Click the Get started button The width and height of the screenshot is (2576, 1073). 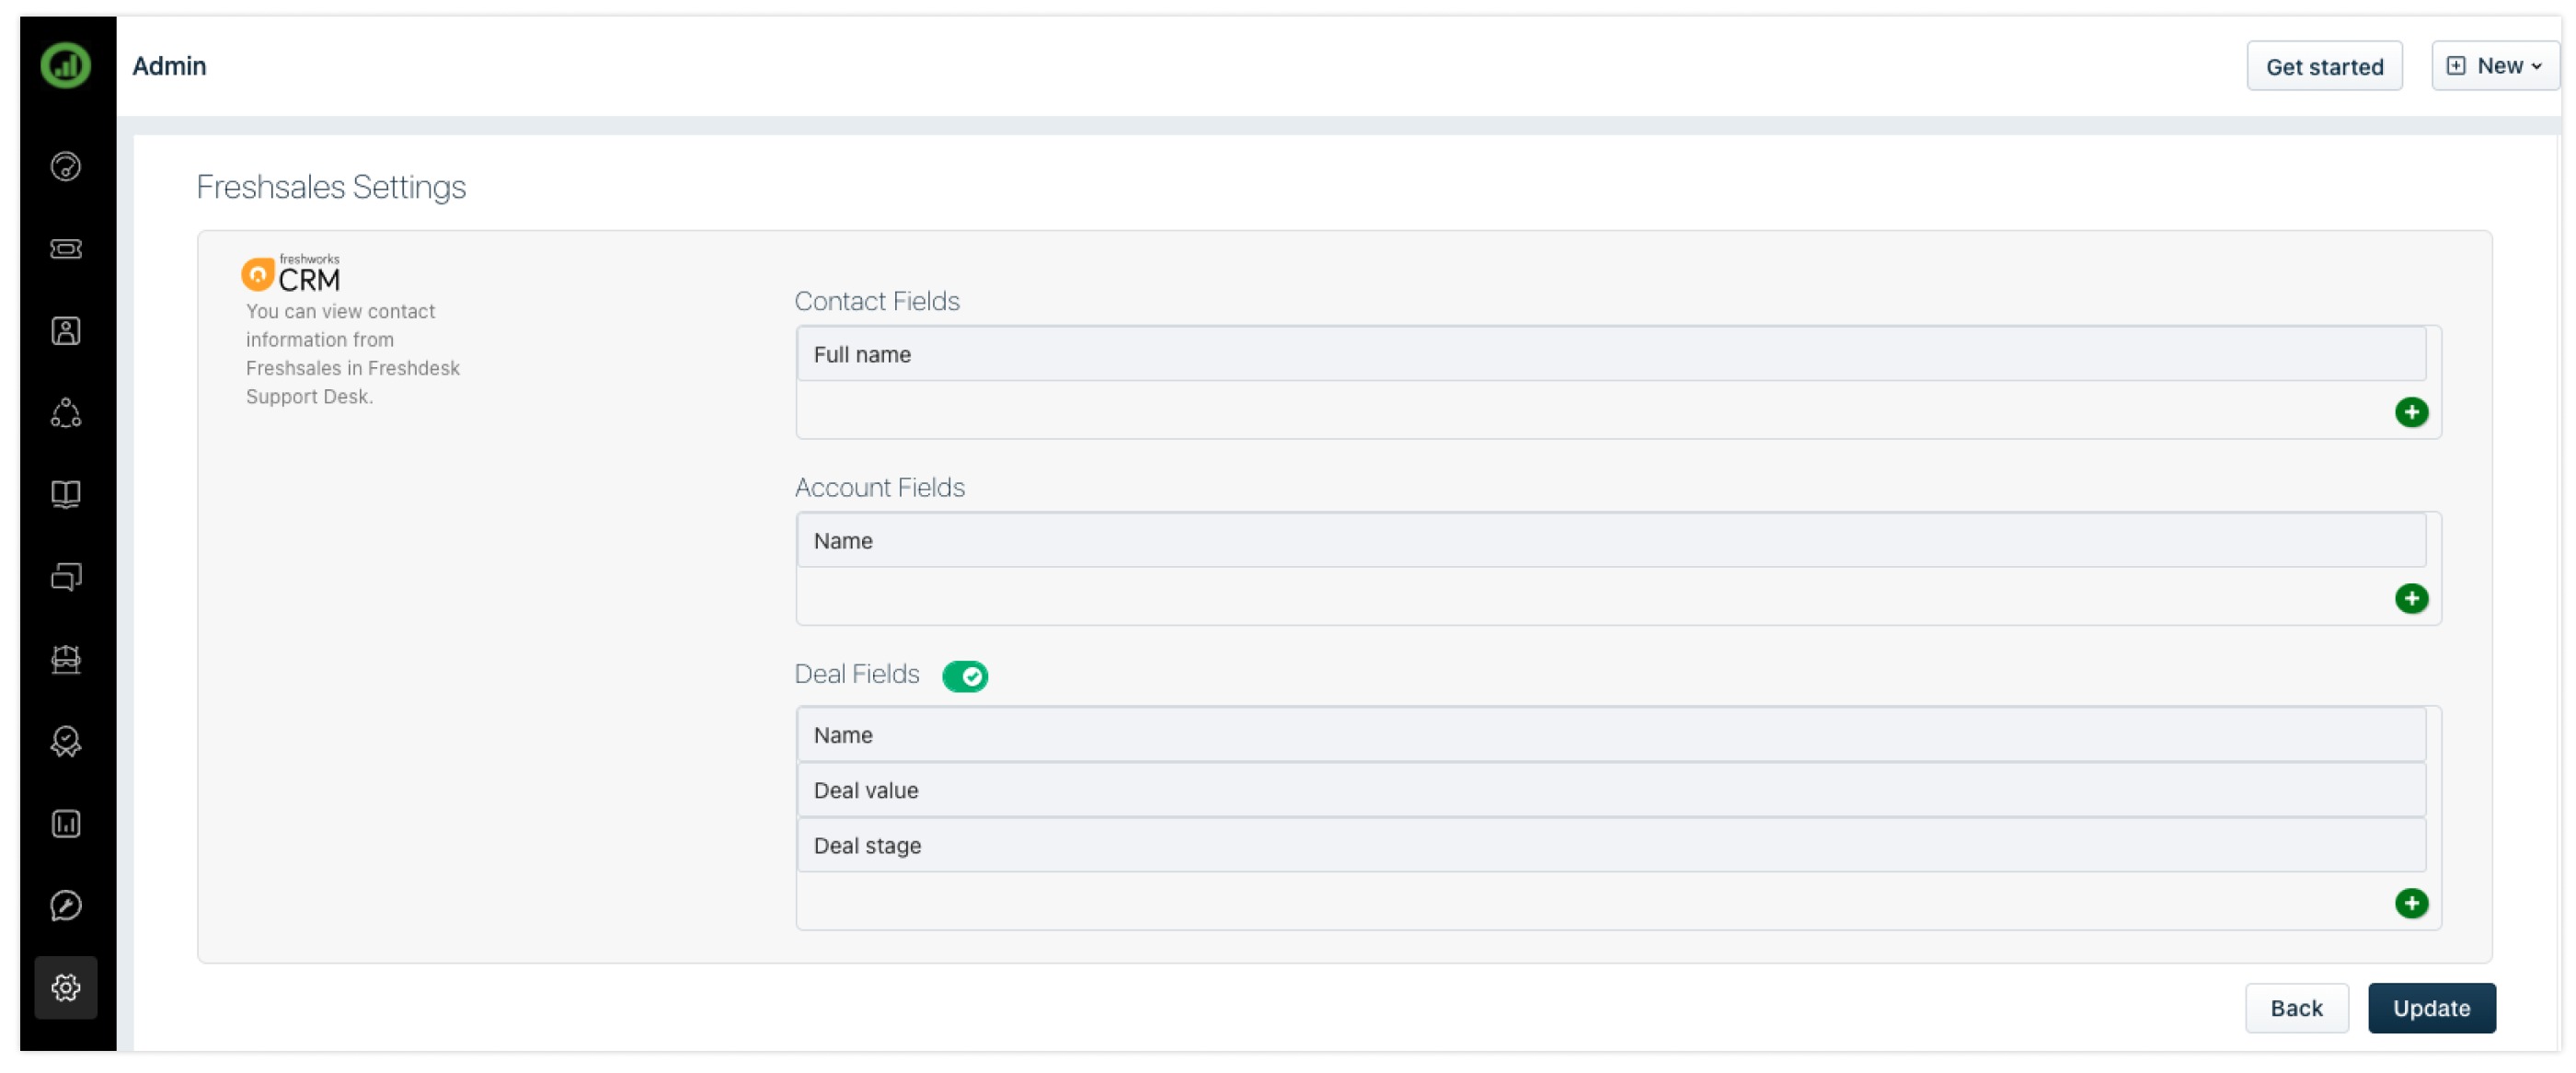coord(2324,66)
